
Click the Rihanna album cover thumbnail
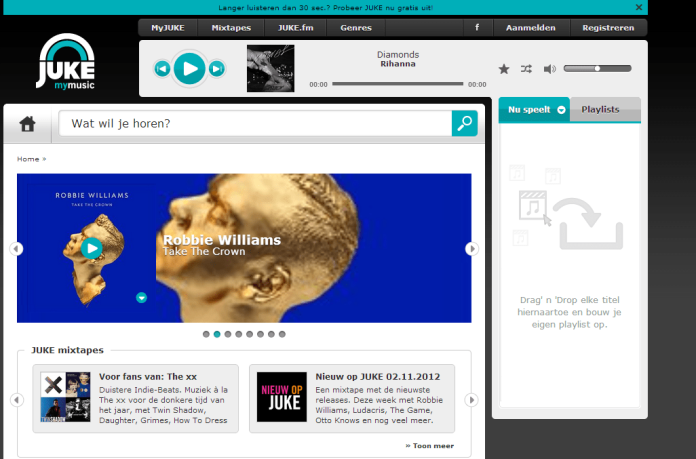pos(270,68)
